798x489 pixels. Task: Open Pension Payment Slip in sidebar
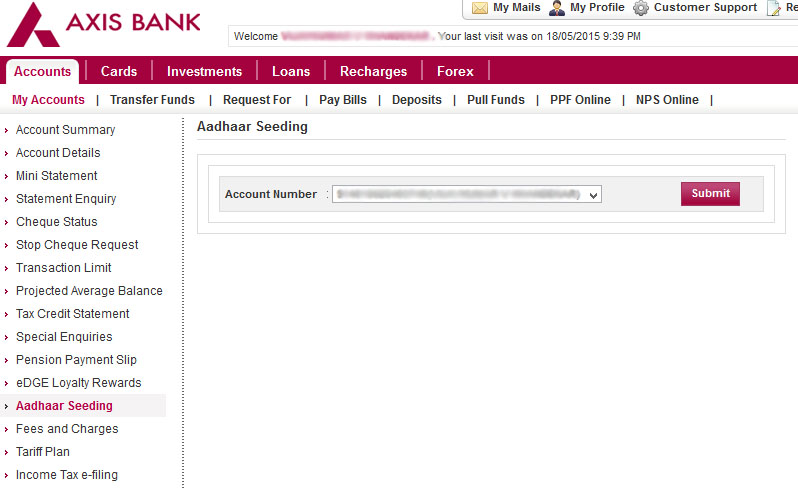tap(76, 360)
